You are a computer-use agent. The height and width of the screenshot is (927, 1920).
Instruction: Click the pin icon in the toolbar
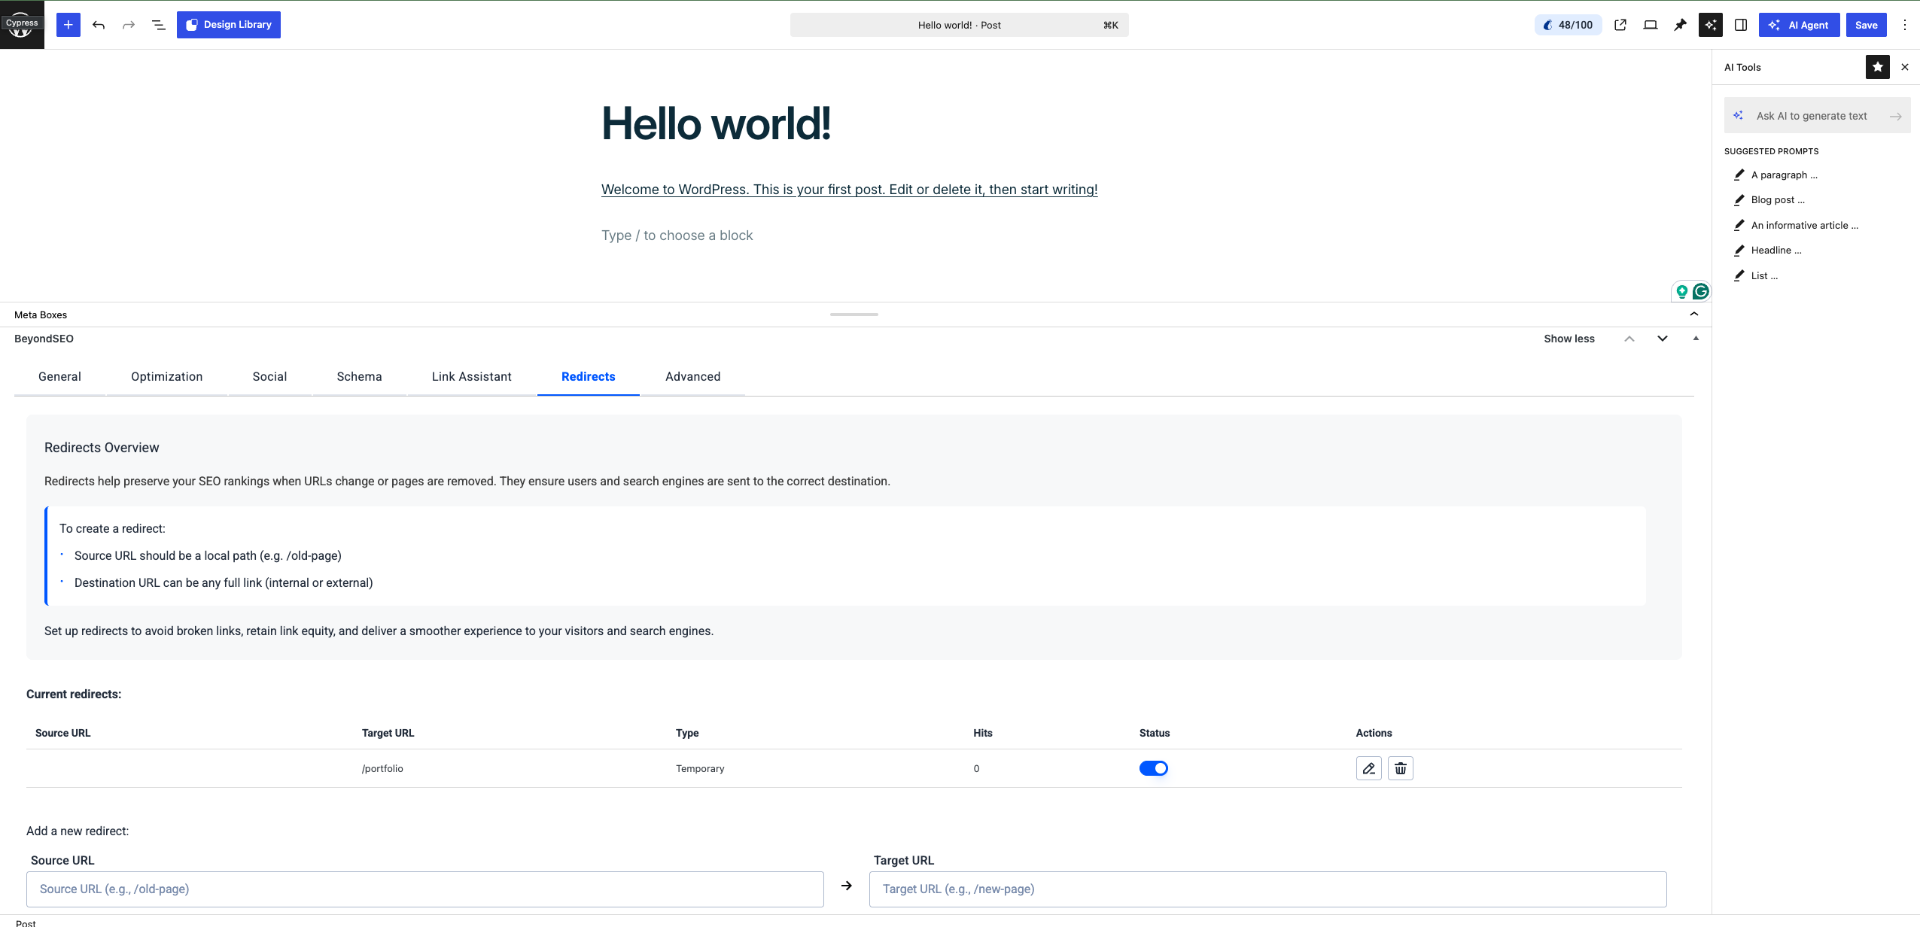[1680, 25]
